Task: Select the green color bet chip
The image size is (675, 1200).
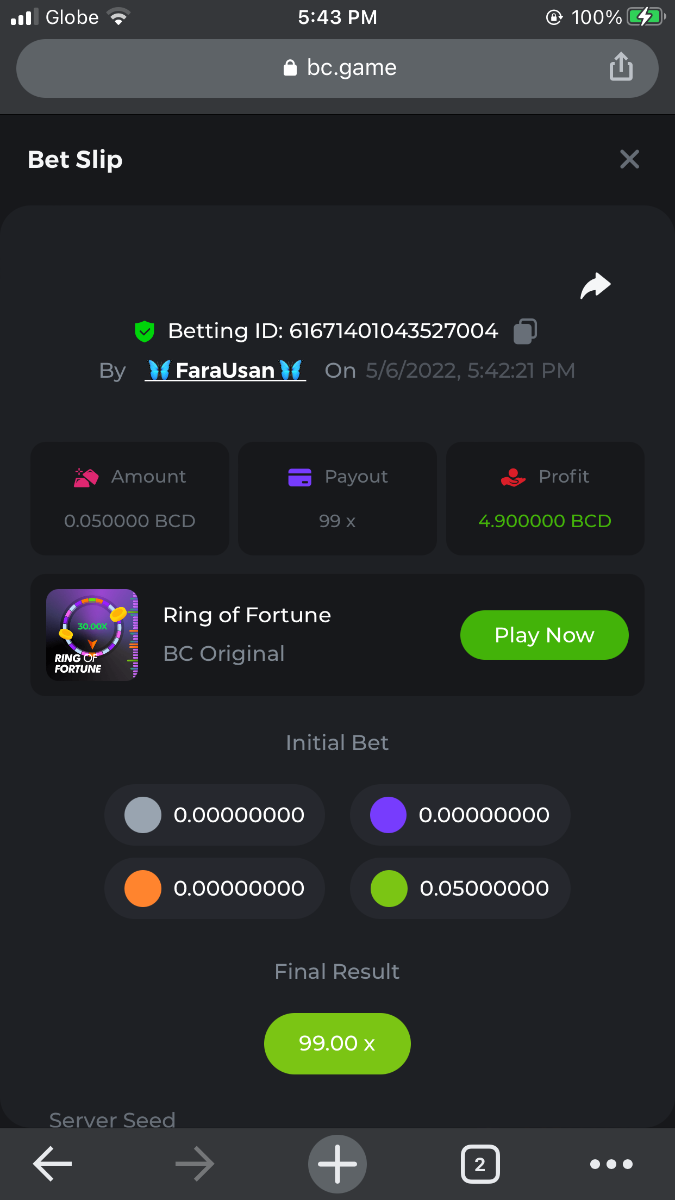Action: pos(388,888)
